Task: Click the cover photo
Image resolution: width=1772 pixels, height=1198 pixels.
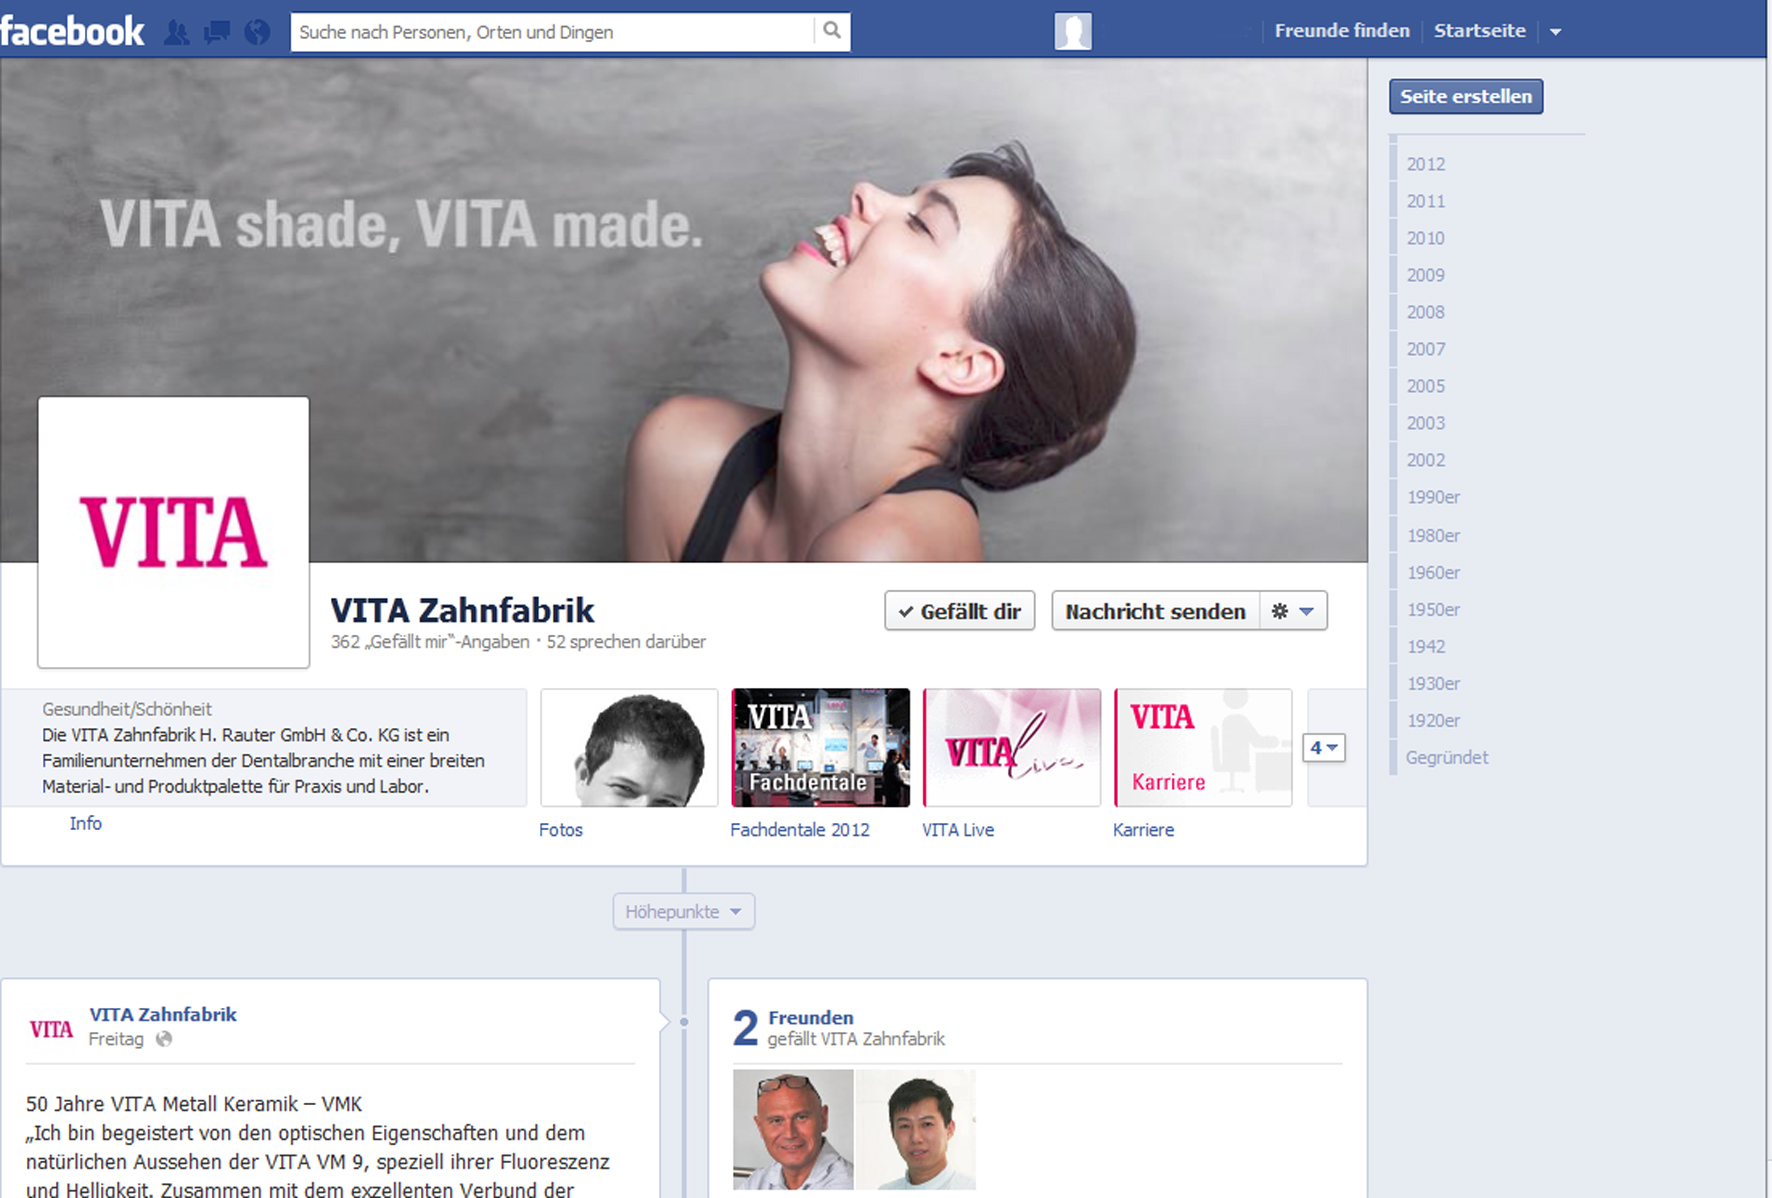Action: tap(684, 310)
